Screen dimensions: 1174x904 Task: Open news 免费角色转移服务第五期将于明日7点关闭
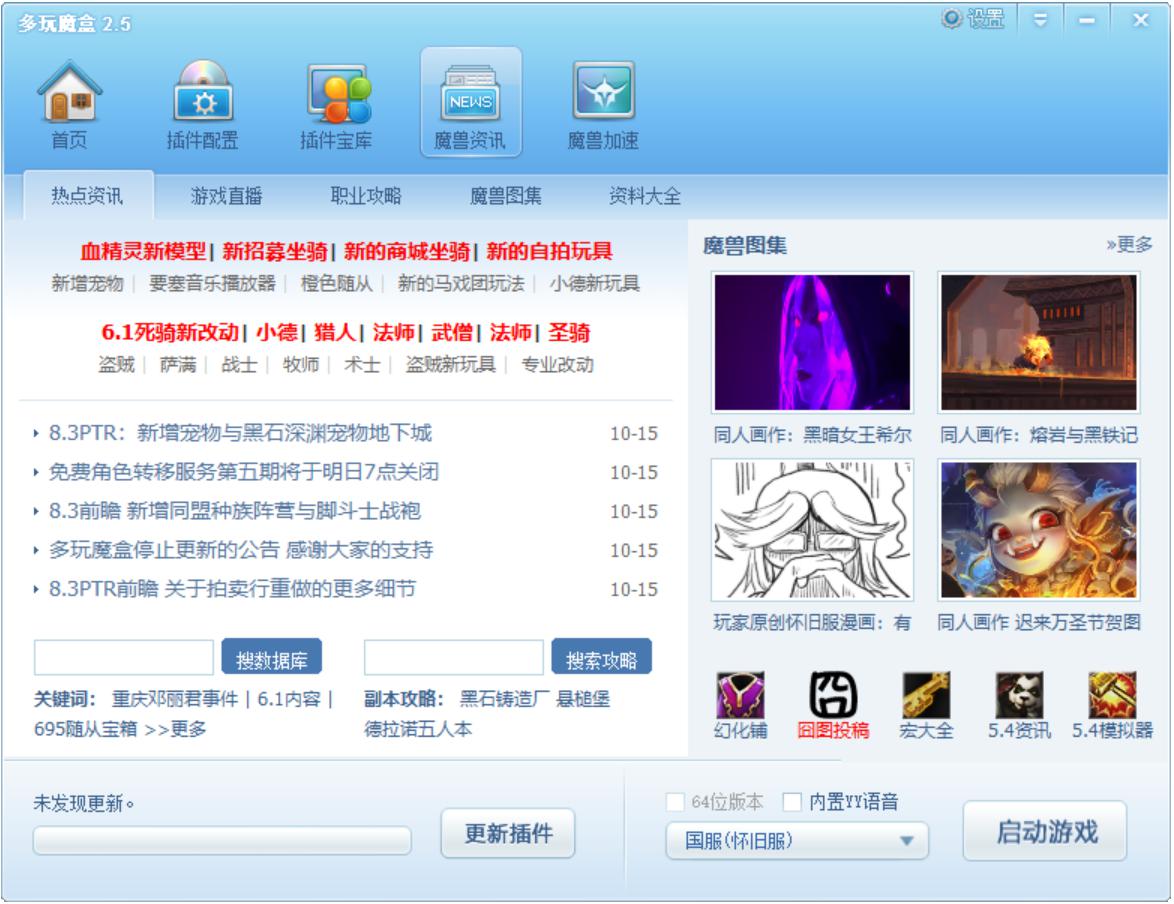243,472
